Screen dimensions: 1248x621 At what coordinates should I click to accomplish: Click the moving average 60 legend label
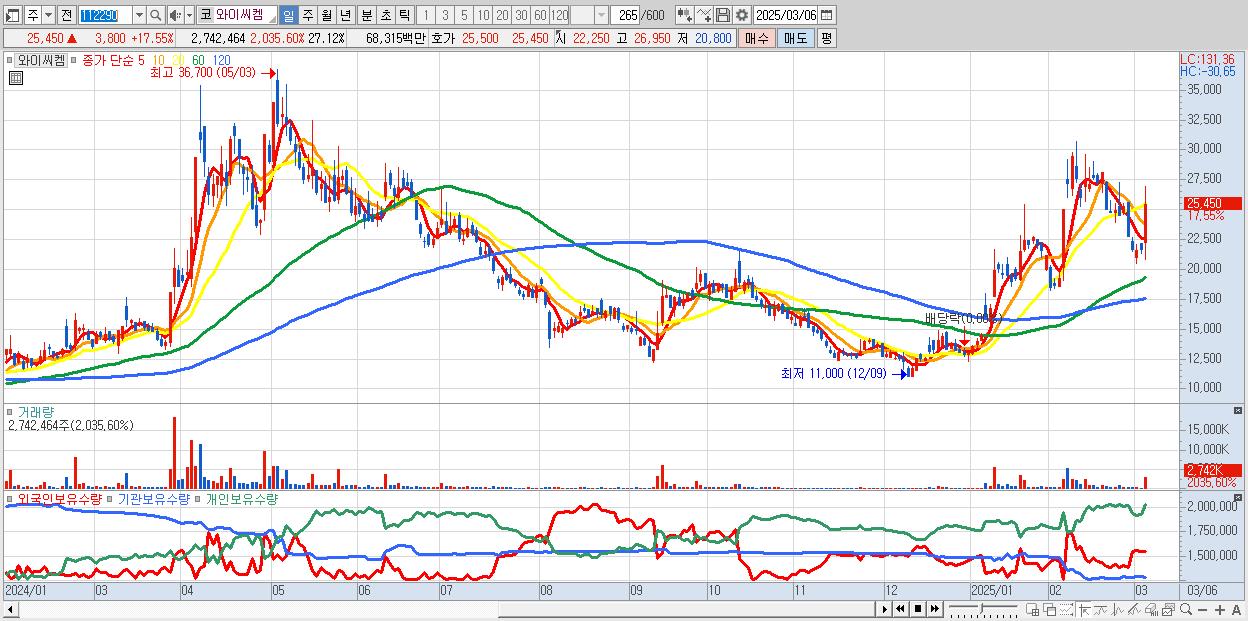pyautogui.click(x=198, y=60)
